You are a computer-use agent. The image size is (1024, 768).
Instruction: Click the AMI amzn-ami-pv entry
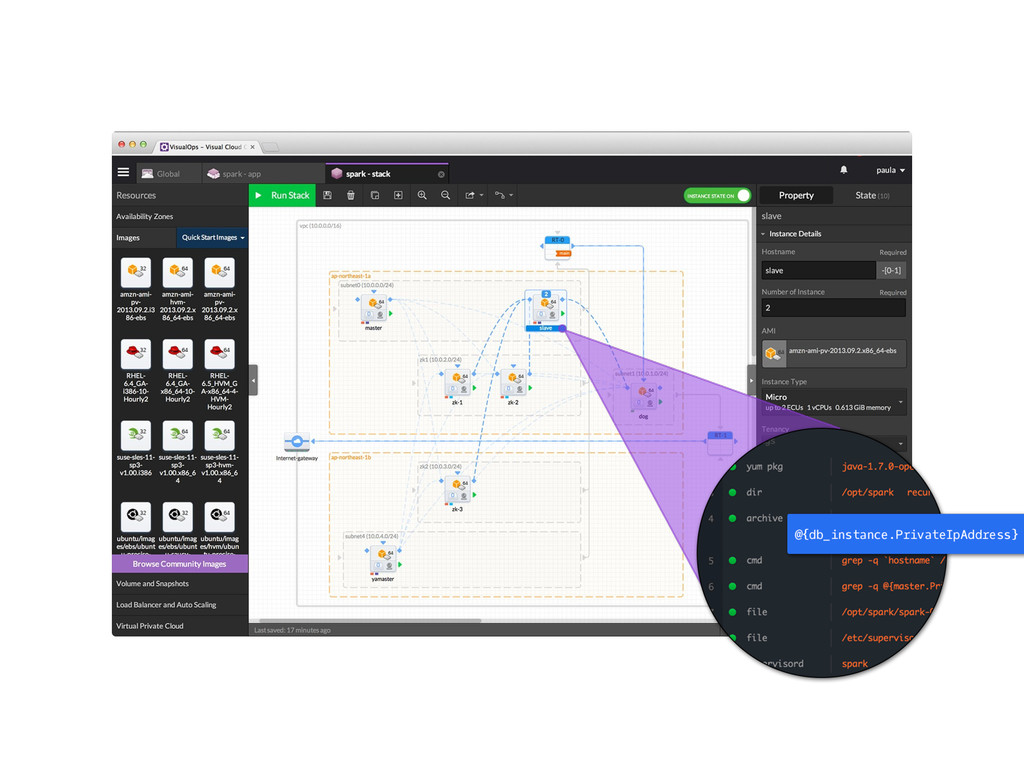pyautogui.click(x=833, y=353)
